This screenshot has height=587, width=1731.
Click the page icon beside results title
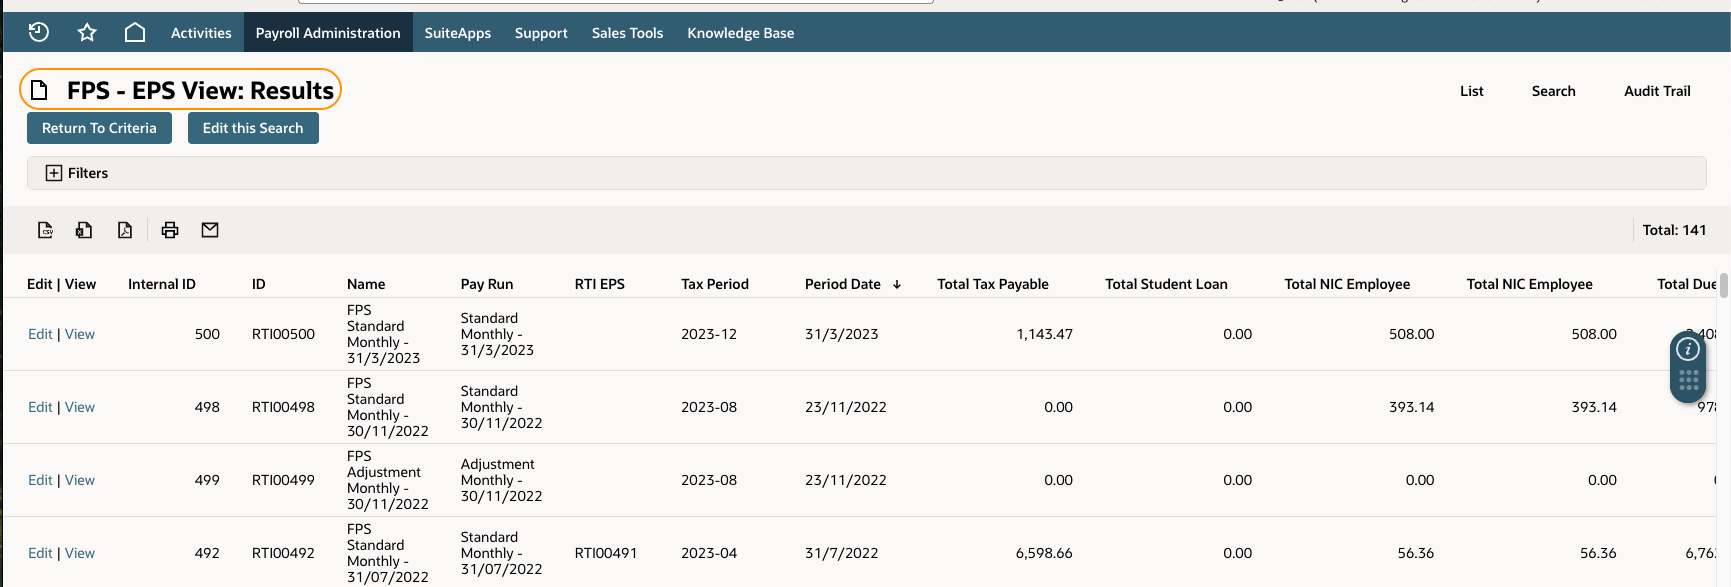[39, 91]
